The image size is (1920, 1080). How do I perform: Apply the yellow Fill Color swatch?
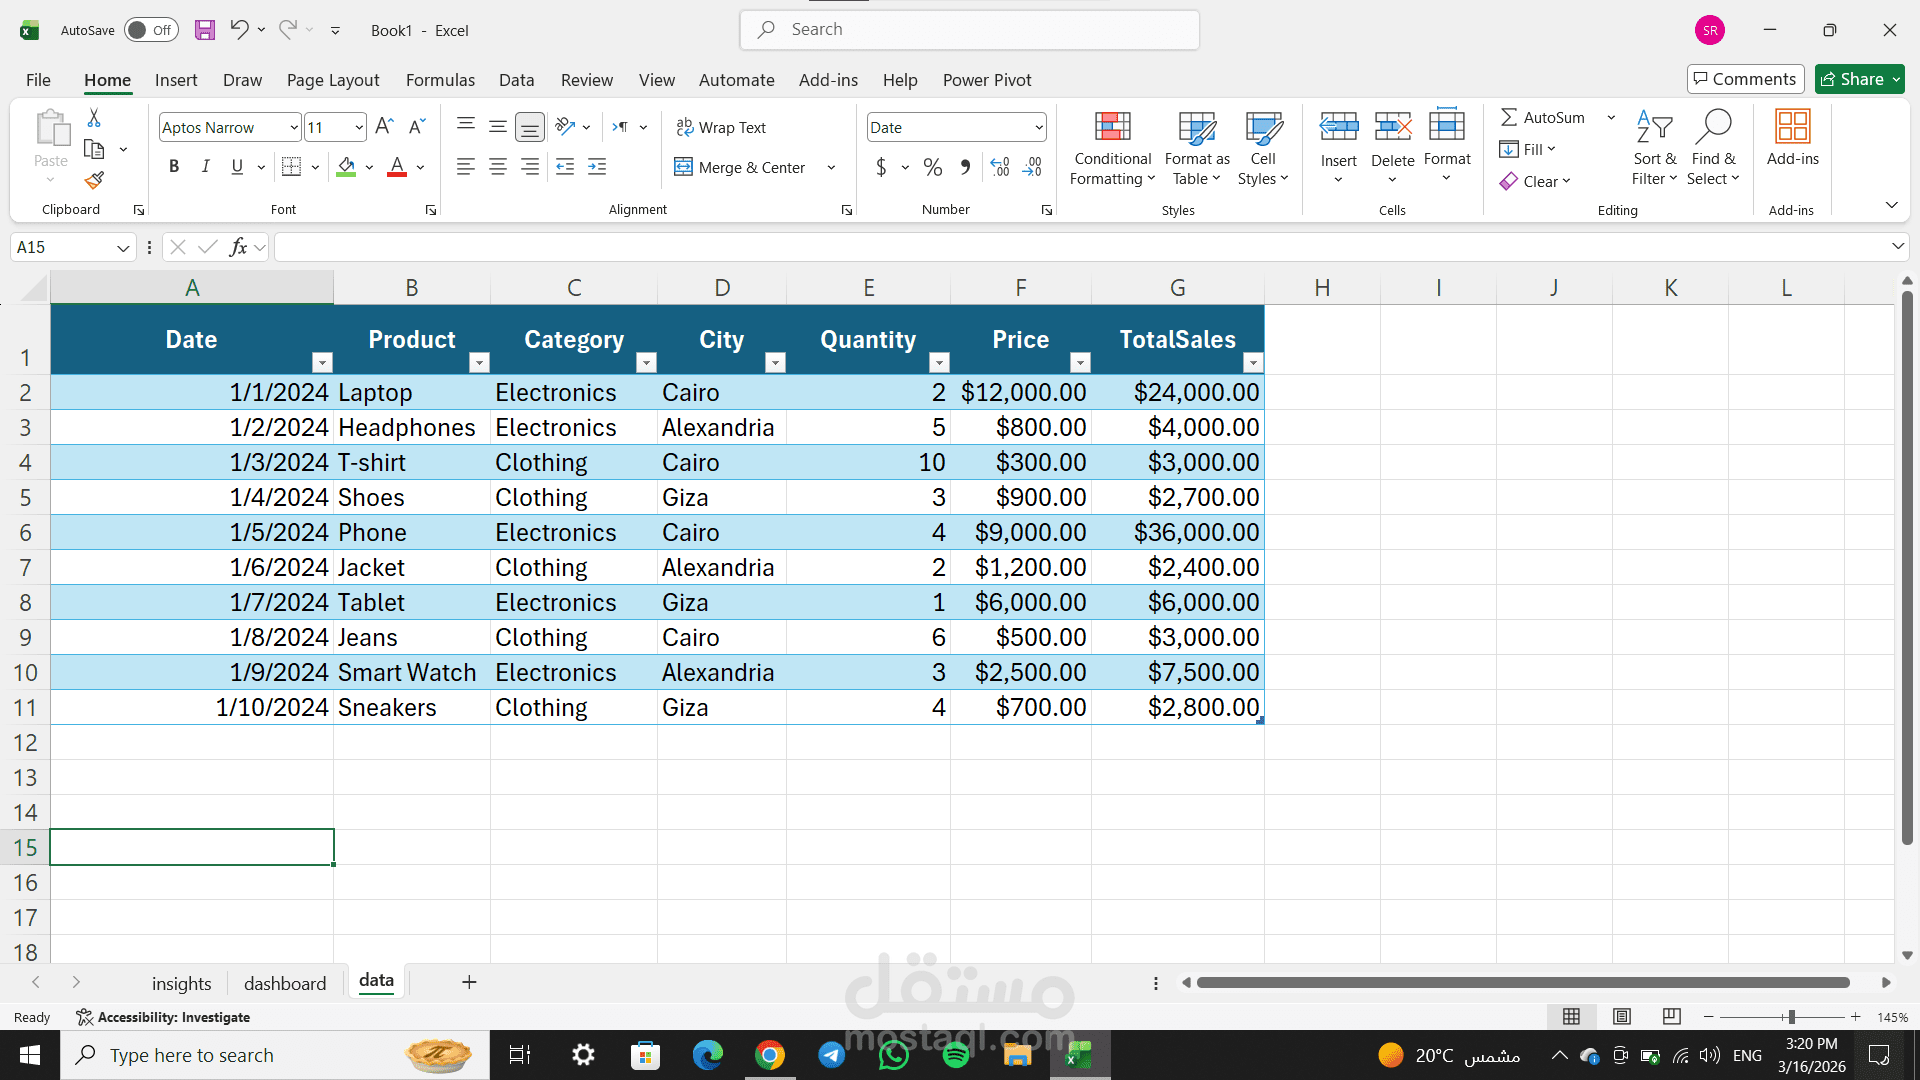346,167
